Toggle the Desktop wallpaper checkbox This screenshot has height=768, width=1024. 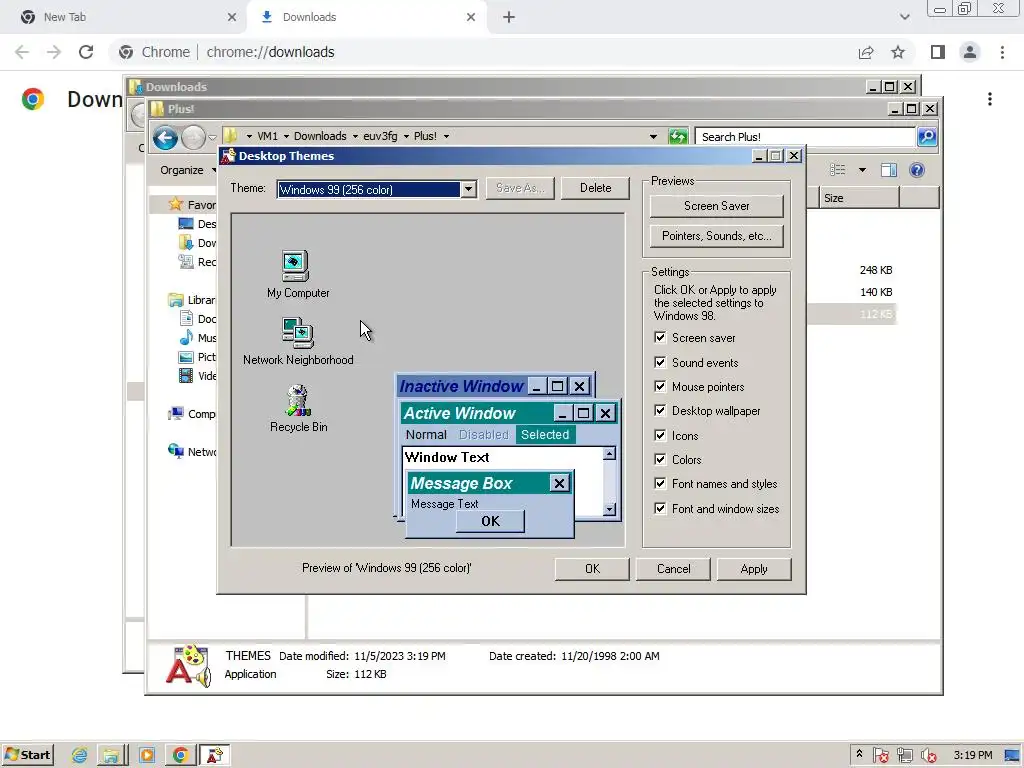660,411
